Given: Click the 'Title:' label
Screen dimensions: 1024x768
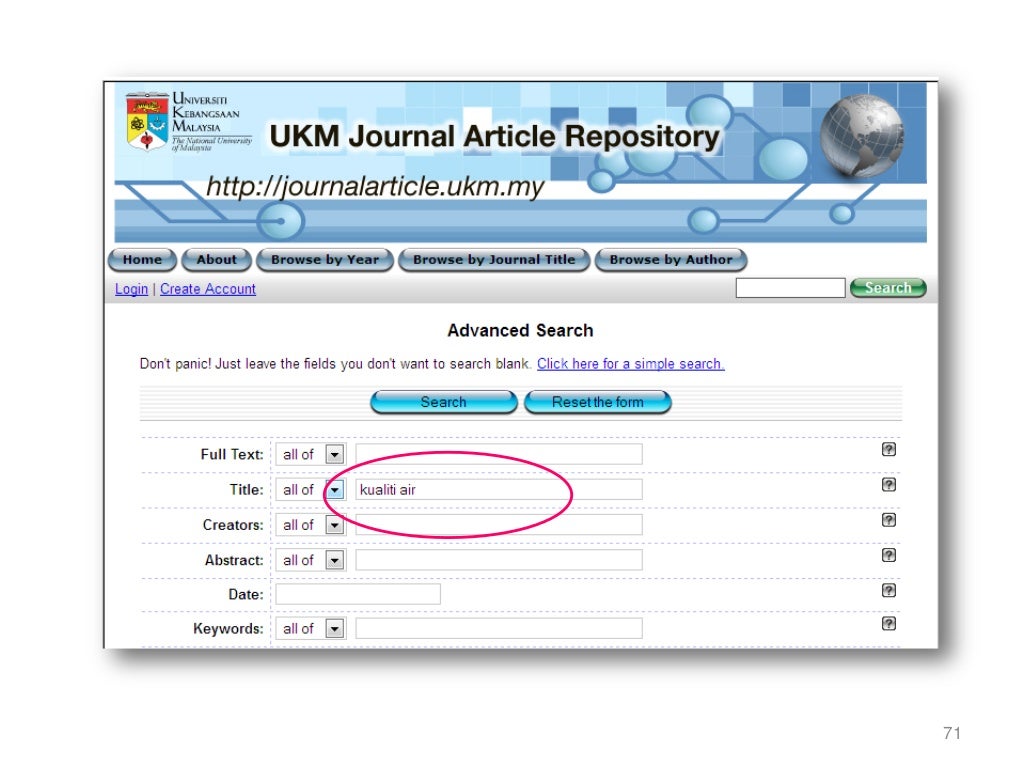Looking at the screenshot, I should tap(246, 490).
